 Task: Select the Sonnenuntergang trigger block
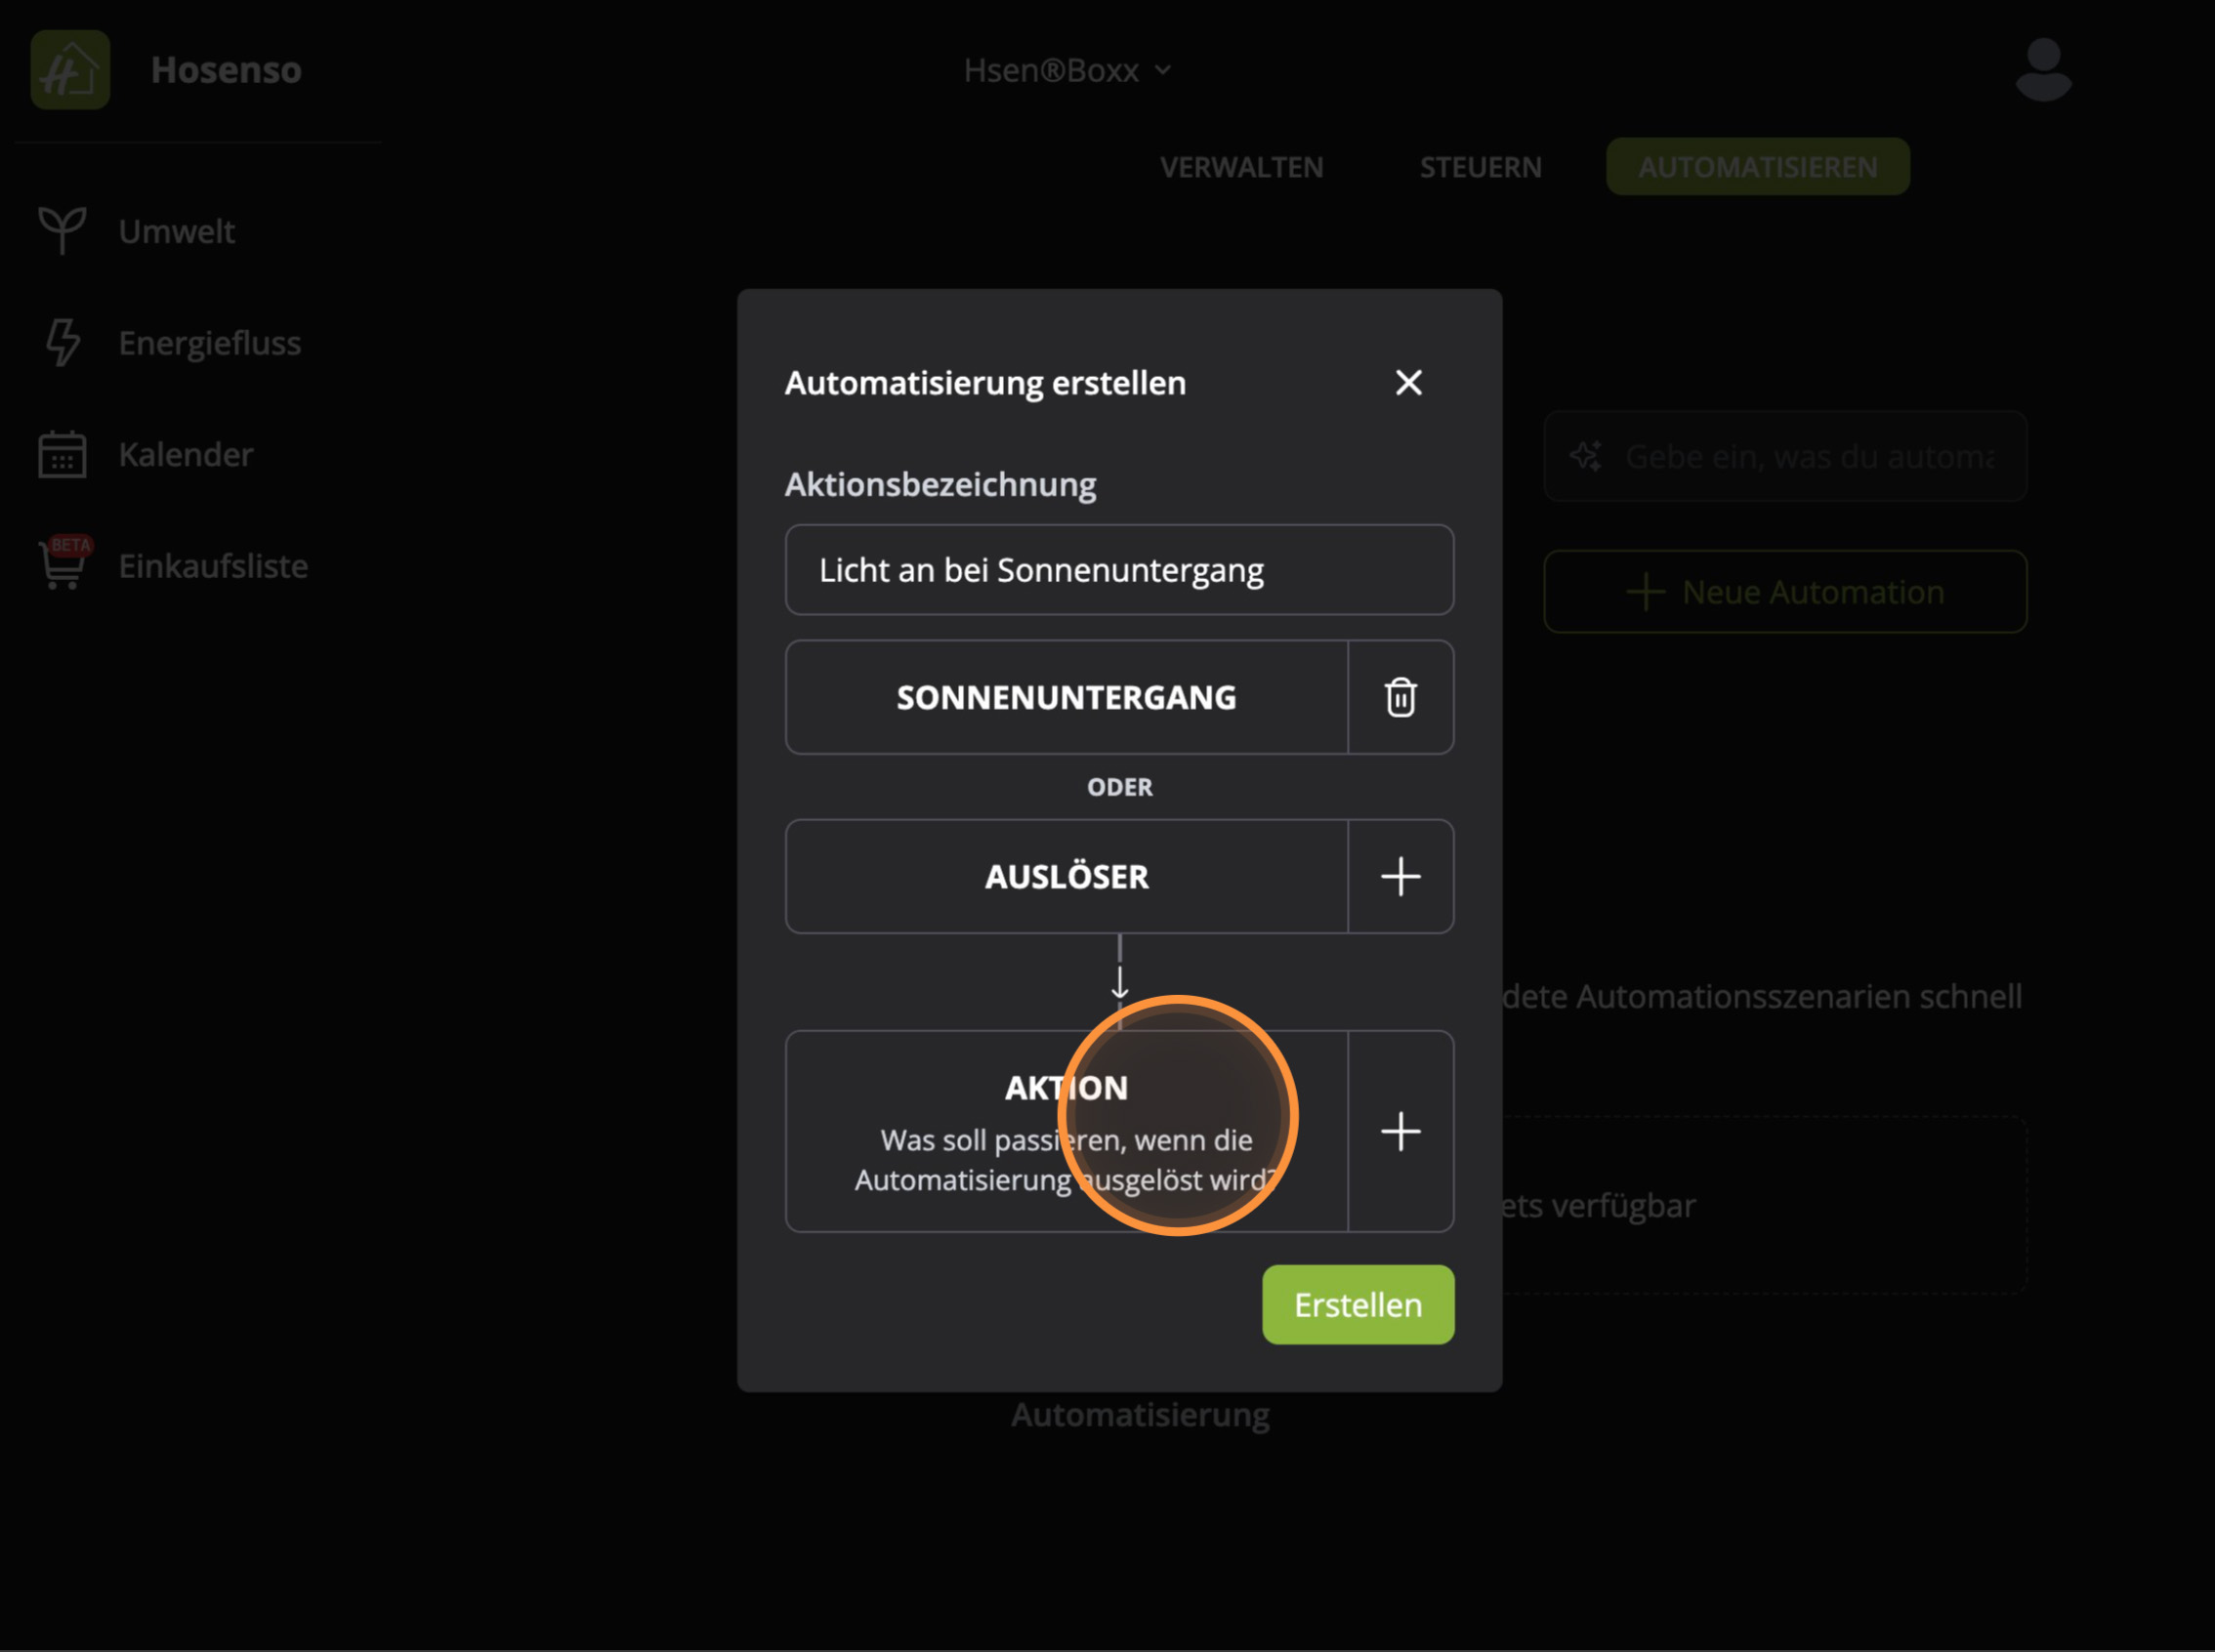coord(1065,697)
